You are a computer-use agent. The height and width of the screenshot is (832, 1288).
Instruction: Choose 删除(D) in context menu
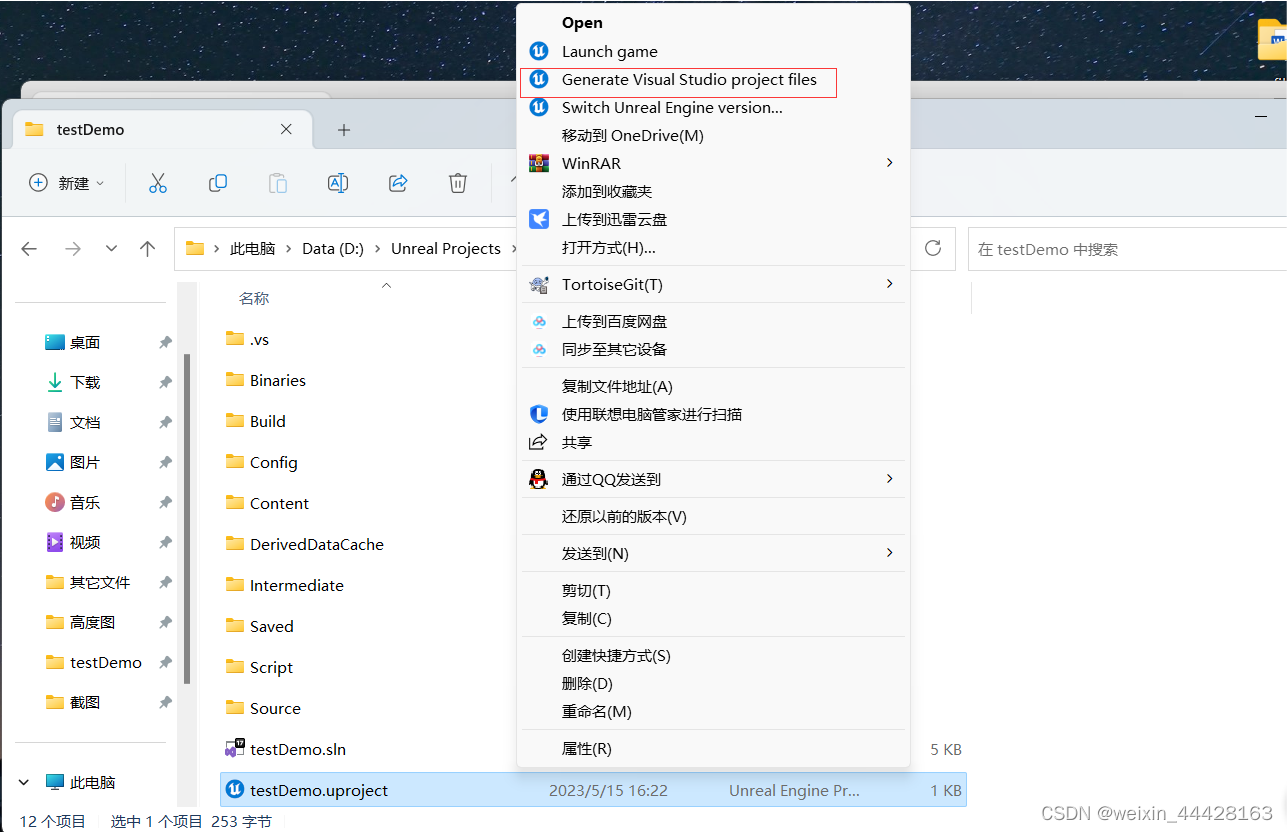coord(713,683)
